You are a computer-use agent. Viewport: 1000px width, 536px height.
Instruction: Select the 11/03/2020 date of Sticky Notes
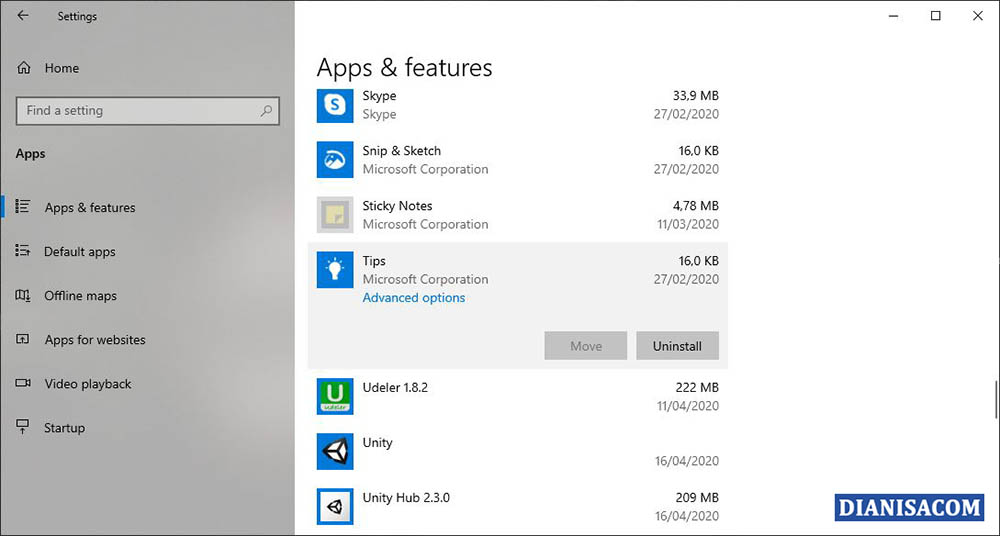tap(688, 225)
